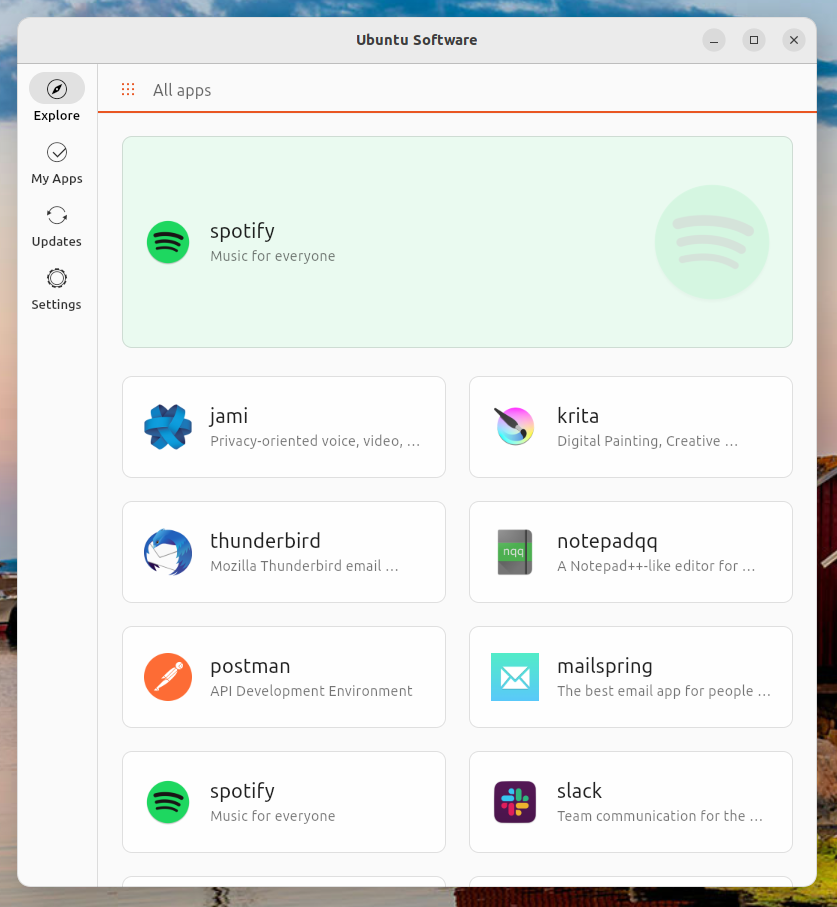Click the large faded Spotify banner logo
Screen dimensions: 837x907
[x=711, y=242]
